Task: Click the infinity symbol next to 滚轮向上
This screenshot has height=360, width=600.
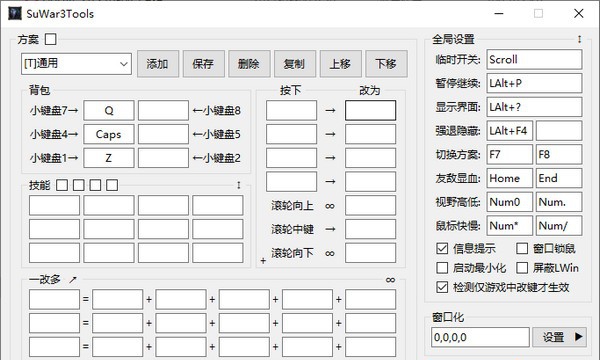Action: point(330,206)
